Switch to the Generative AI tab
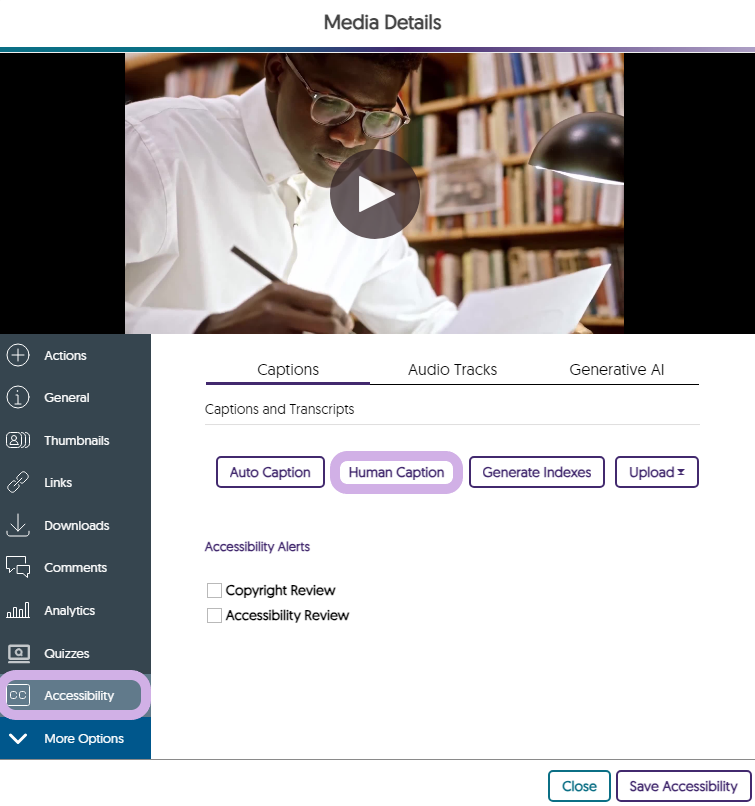 tap(616, 370)
